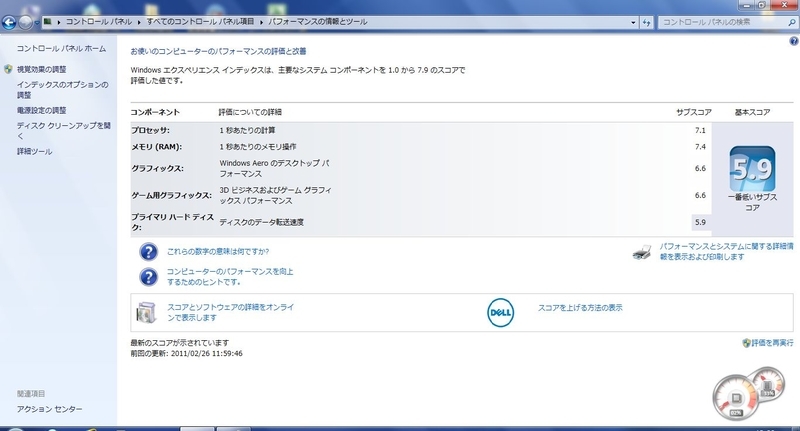Open コントロール パネル ホーム link
This screenshot has width=800, height=431.
pyautogui.click(x=61, y=48)
